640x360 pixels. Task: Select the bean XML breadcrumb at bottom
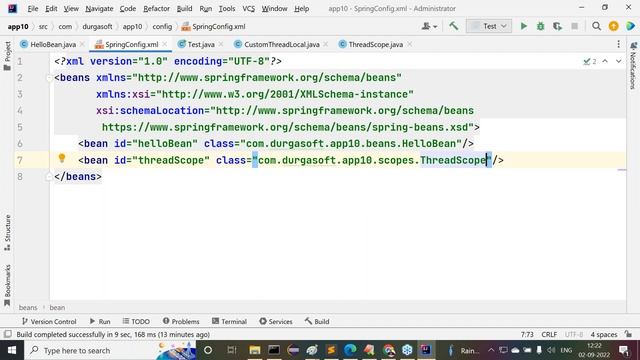57,308
